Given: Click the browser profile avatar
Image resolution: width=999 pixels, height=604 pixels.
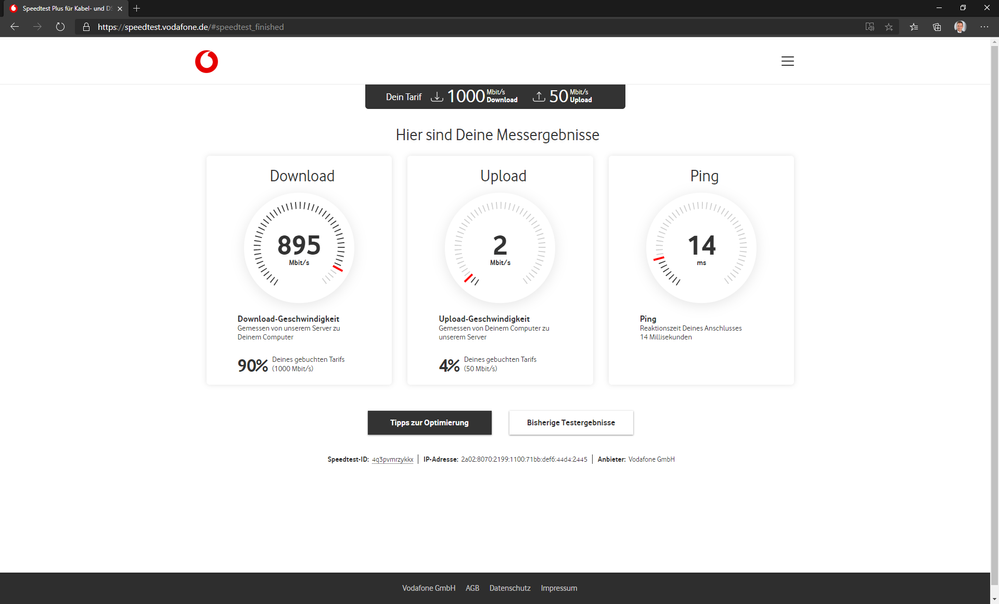Looking at the screenshot, I should click(960, 27).
